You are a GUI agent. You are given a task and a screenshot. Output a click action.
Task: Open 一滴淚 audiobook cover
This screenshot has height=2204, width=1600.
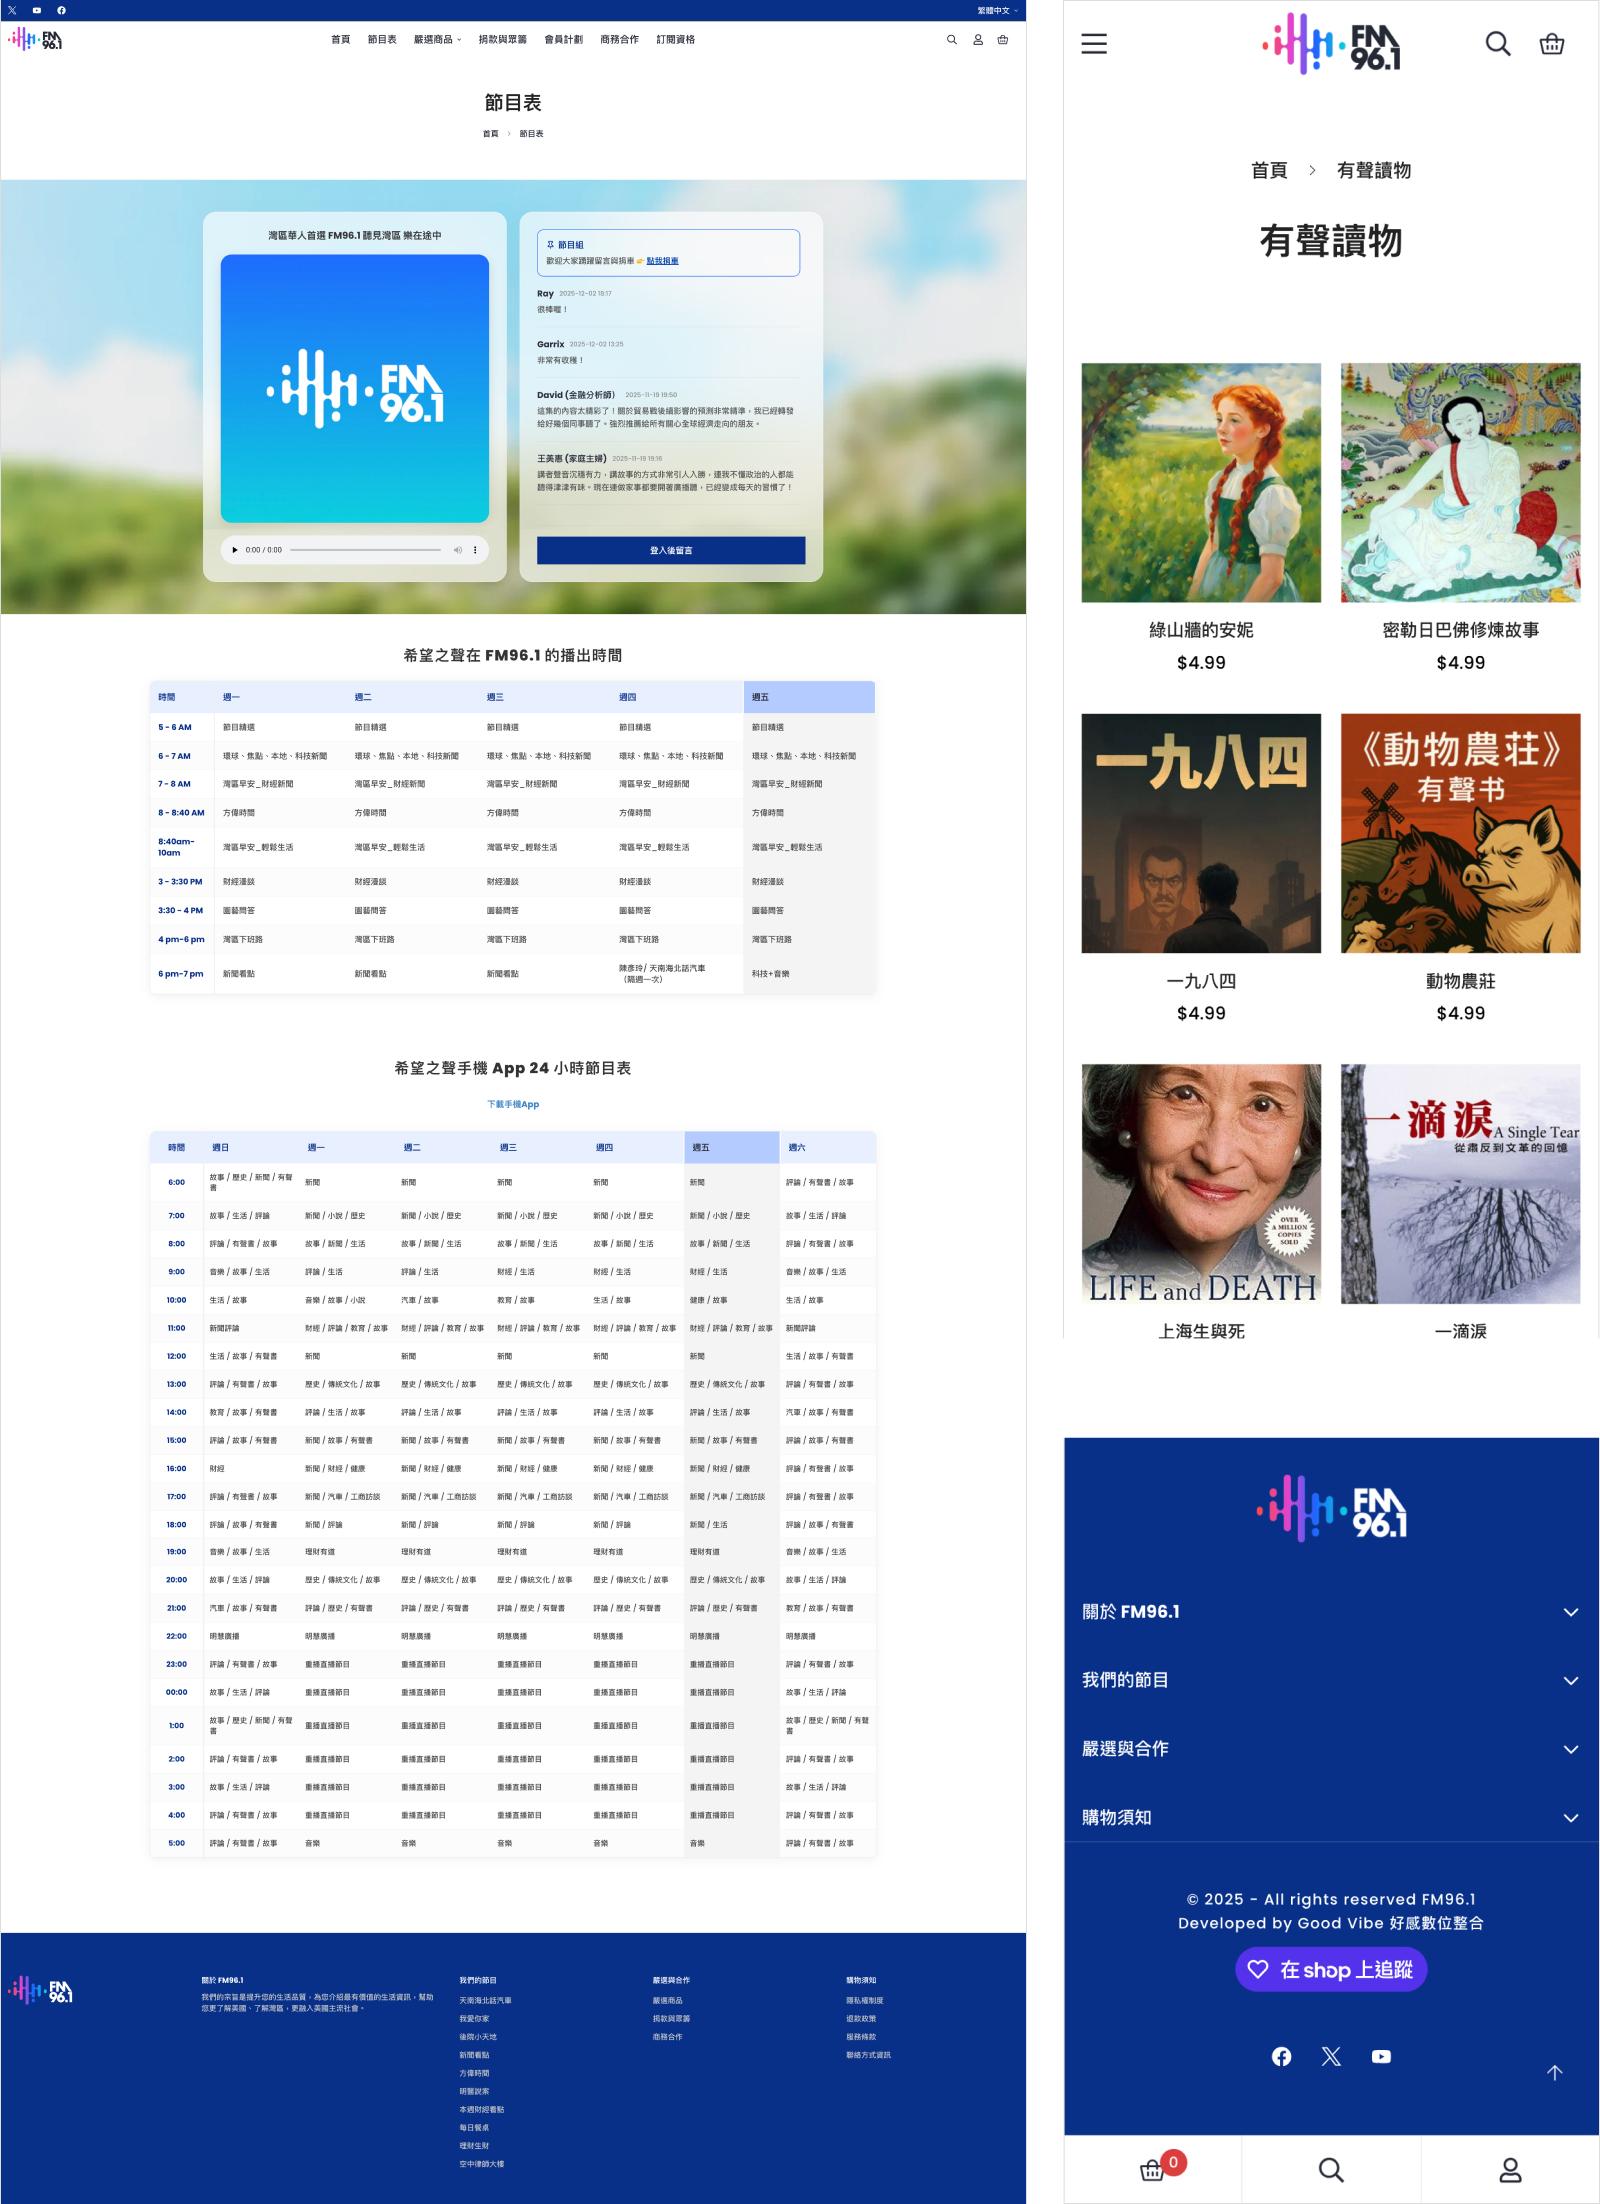pos(1461,1184)
